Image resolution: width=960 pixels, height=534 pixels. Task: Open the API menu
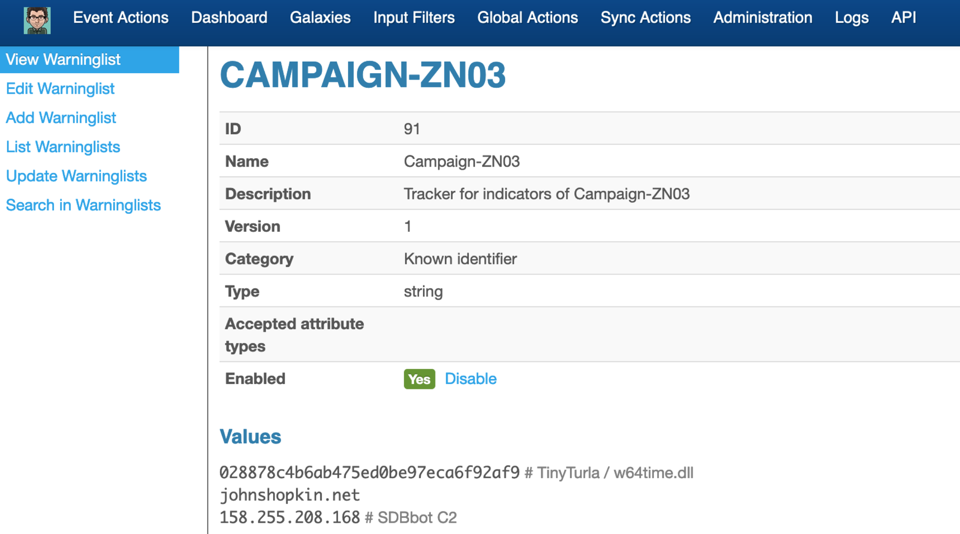(x=904, y=18)
